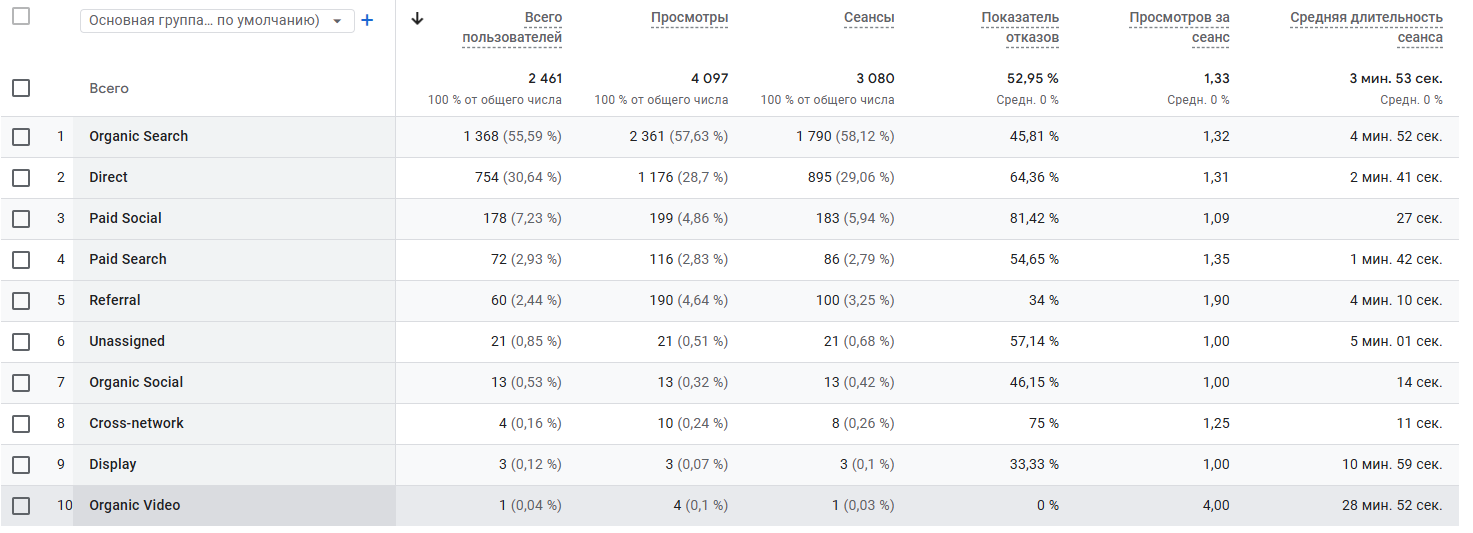Check the Organic Search row checkbox
This screenshot has height=533, width=1473.
click(21, 137)
